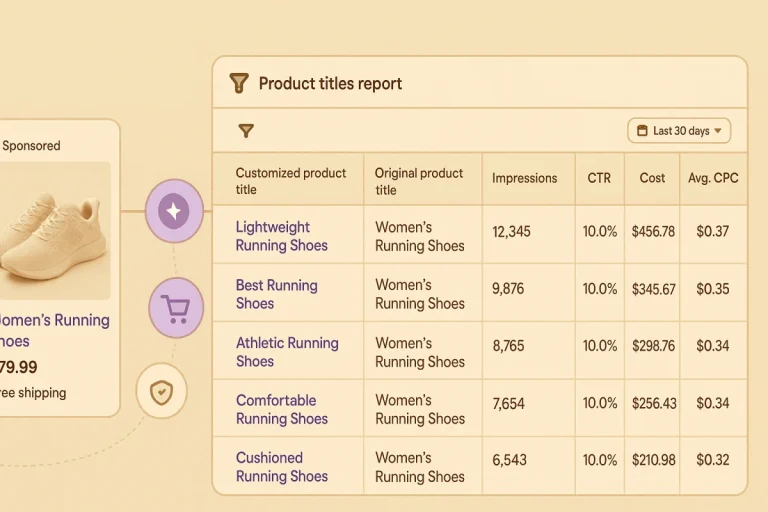
Task: Sort by Avg. CPC column header
Action: pyautogui.click(x=713, y=178)
